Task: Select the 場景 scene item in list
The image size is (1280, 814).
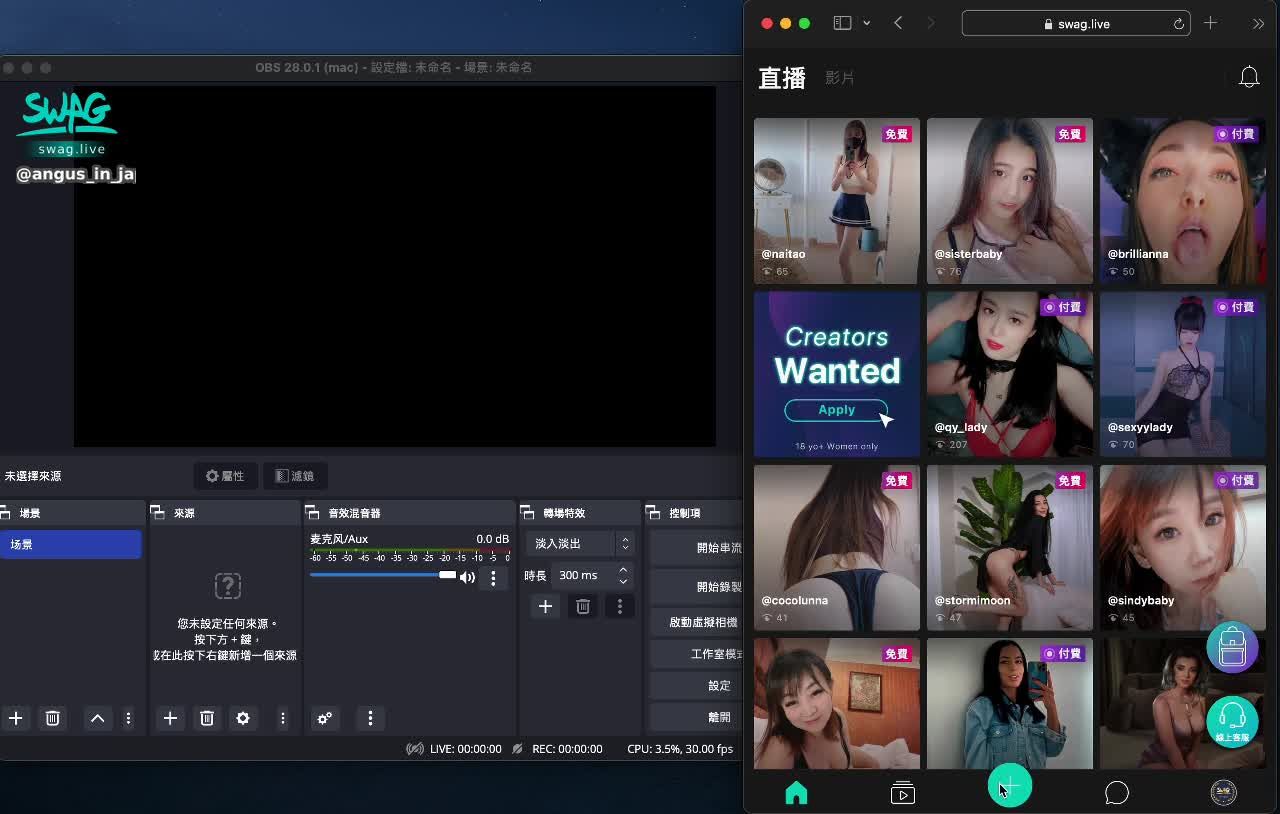Action: tap(70, 544)
